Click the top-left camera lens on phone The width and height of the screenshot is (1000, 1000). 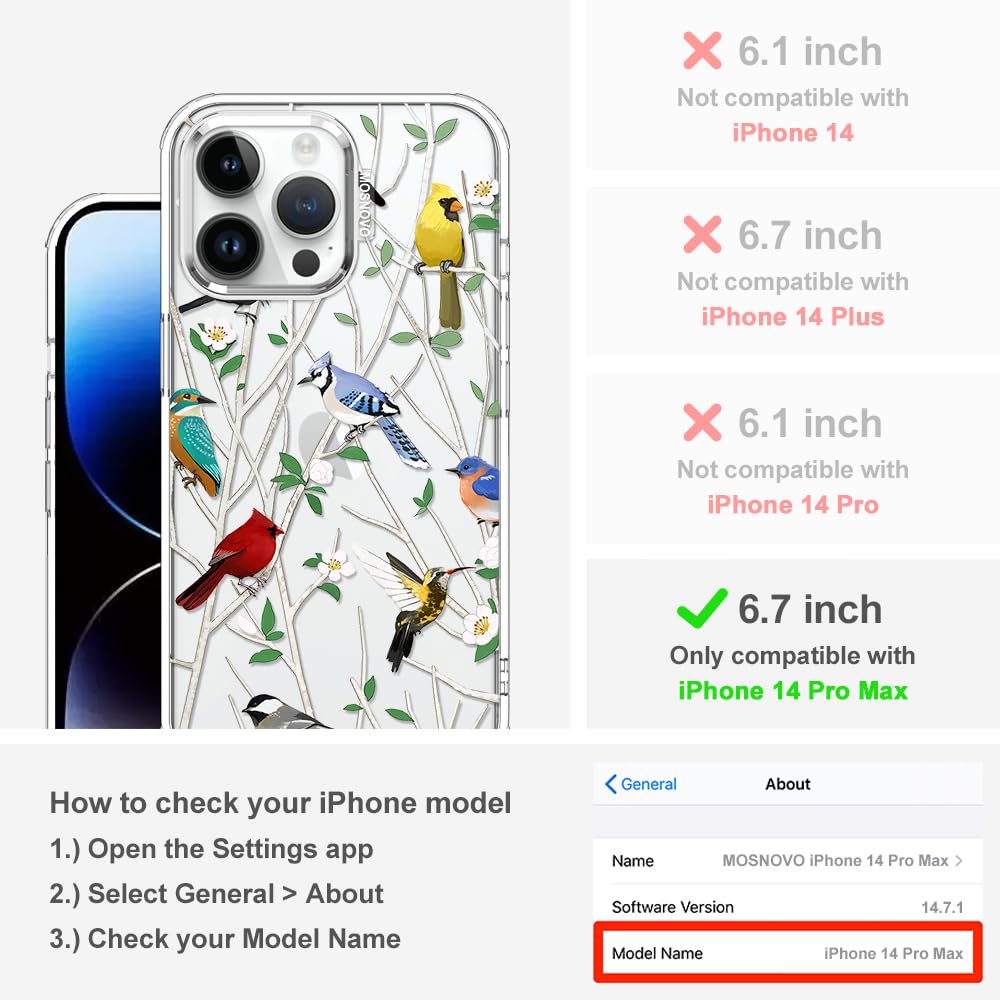(x=230, y=165)
